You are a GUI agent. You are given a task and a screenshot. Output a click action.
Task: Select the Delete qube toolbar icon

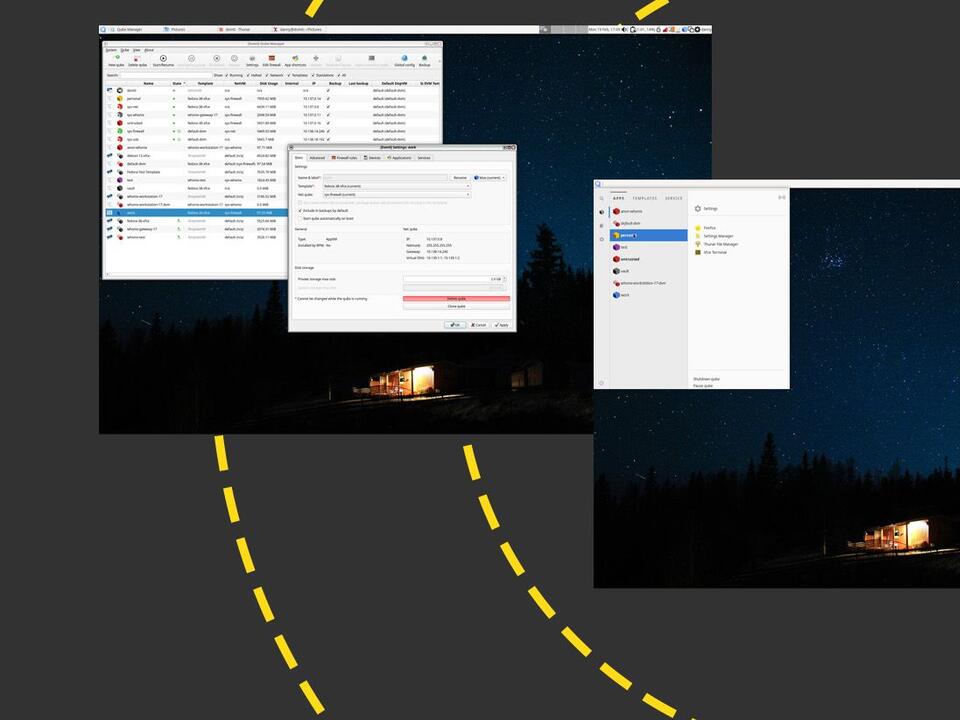pyautogui.click(x=135, y=60)
